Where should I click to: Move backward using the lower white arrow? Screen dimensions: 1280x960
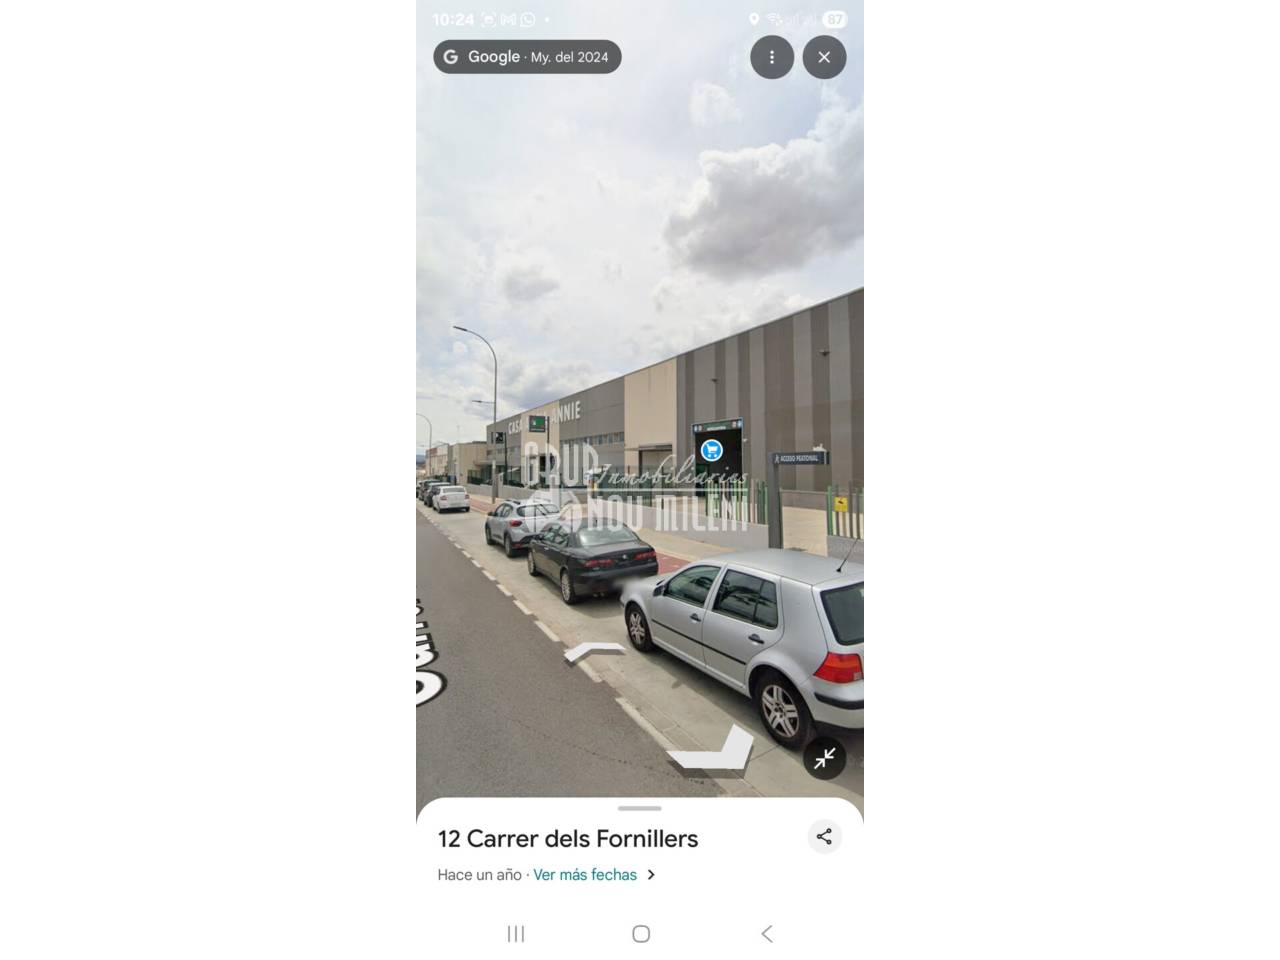click(x=711, y=750)
